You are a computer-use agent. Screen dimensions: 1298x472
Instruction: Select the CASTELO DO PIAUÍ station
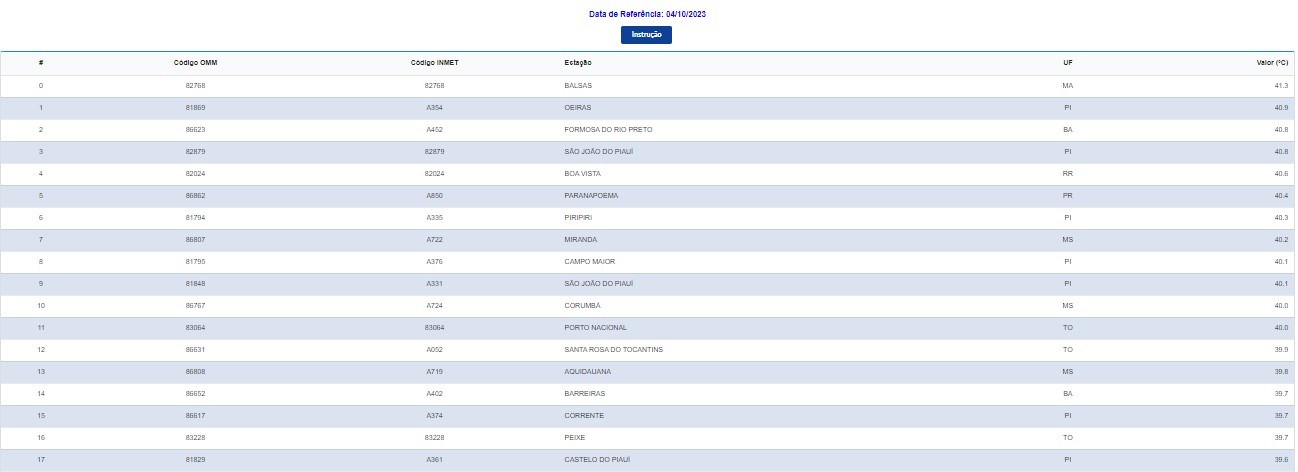[x=598, y=460]
